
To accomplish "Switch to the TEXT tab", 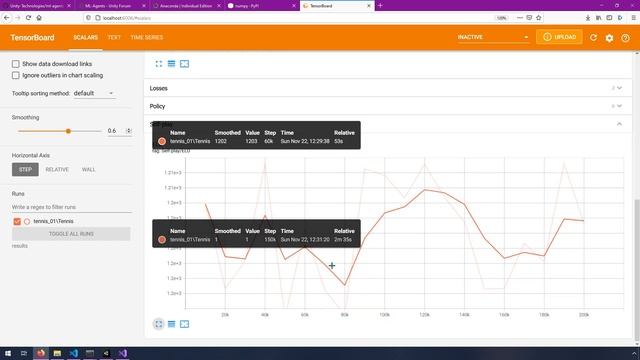I will 114,38.
